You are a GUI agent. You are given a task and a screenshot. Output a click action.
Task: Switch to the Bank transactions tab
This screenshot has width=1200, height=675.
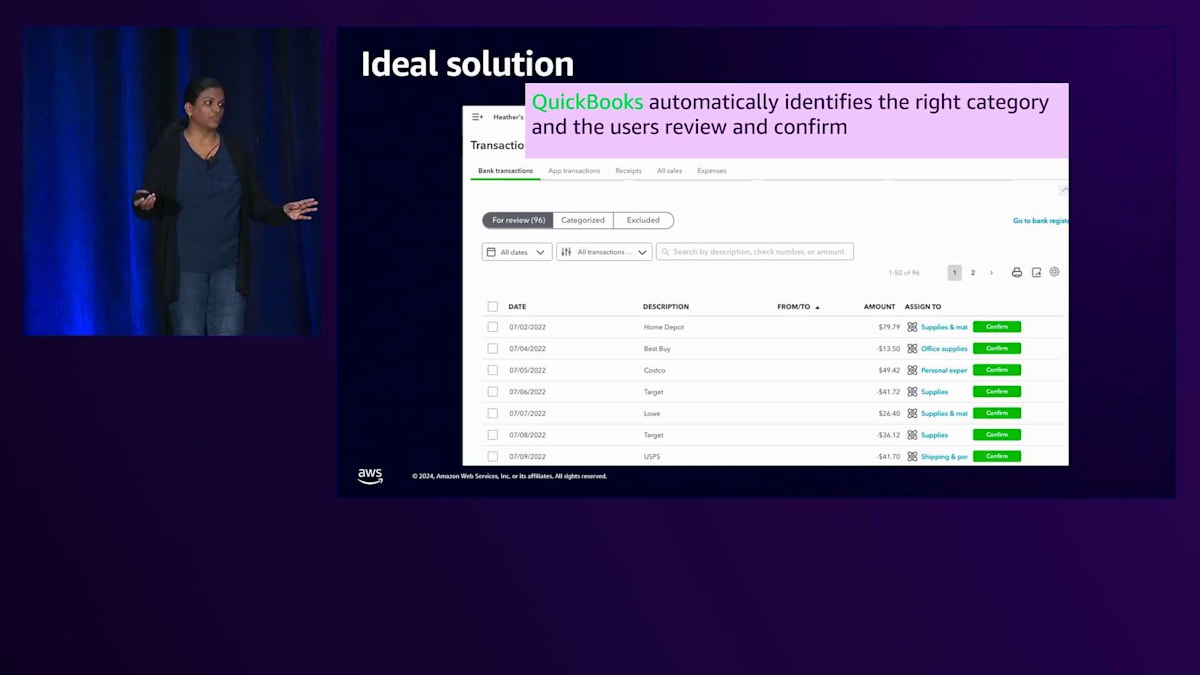point(505,171)
